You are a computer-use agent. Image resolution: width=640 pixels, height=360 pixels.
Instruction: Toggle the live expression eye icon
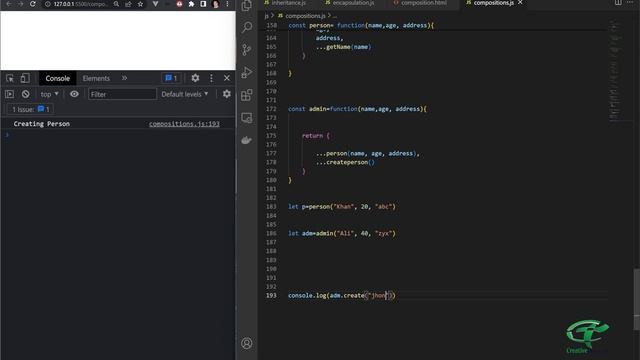pos(74,94)
